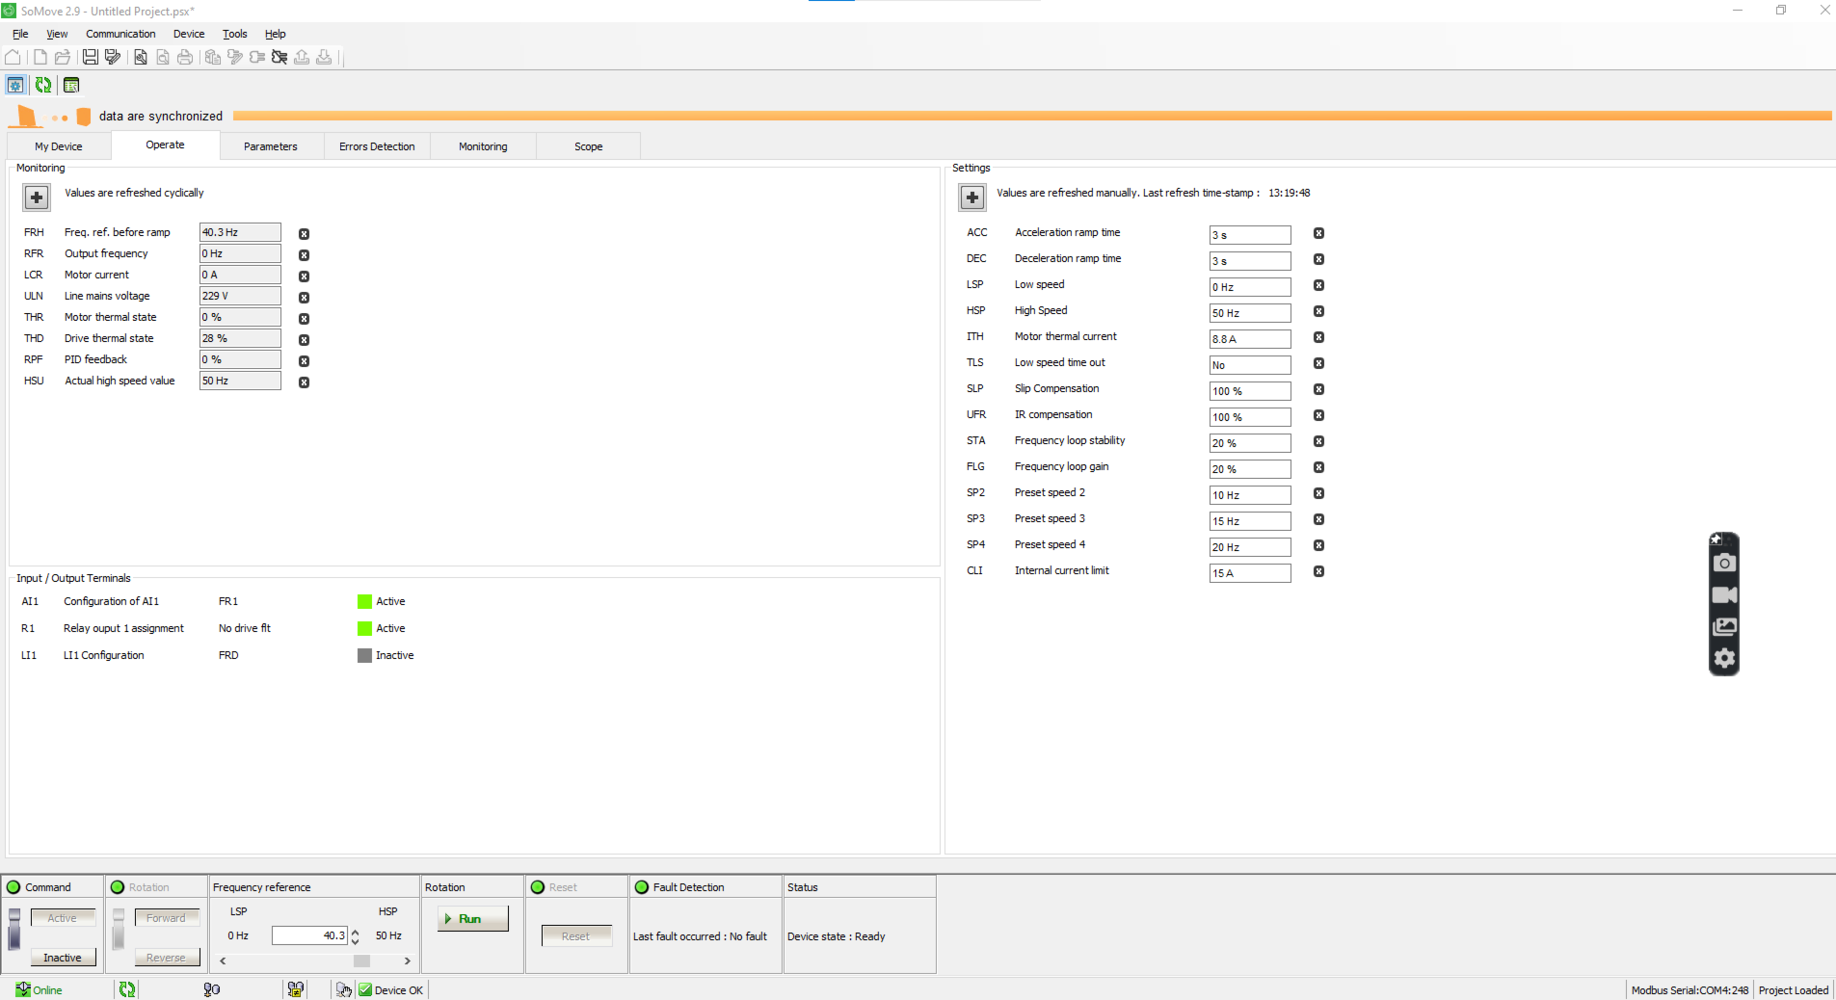Viewport: 1836px width, 1000px height.
Task: Click the disconnect from device toolbar icon
Action: click(x=280, y=57)
